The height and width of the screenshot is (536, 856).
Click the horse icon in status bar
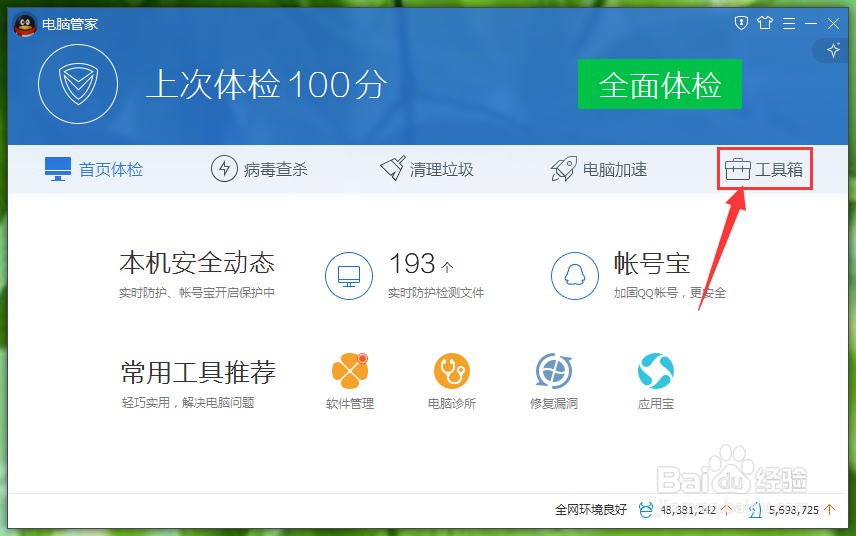point(756,510)
